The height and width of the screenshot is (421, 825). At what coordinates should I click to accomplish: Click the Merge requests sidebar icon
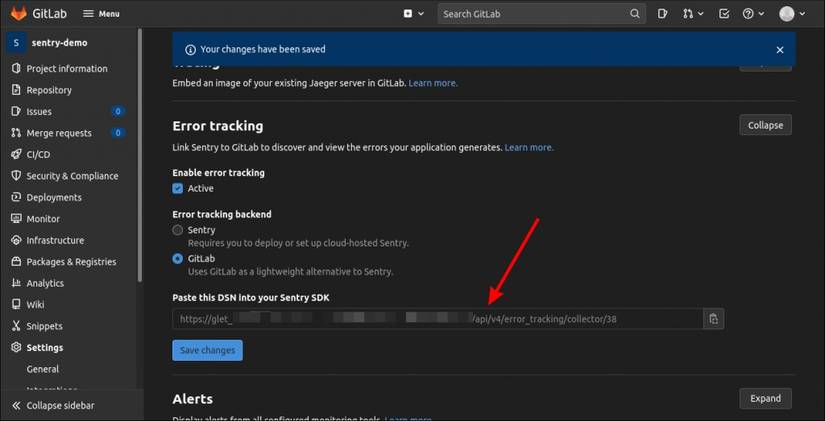click(16, 133)
